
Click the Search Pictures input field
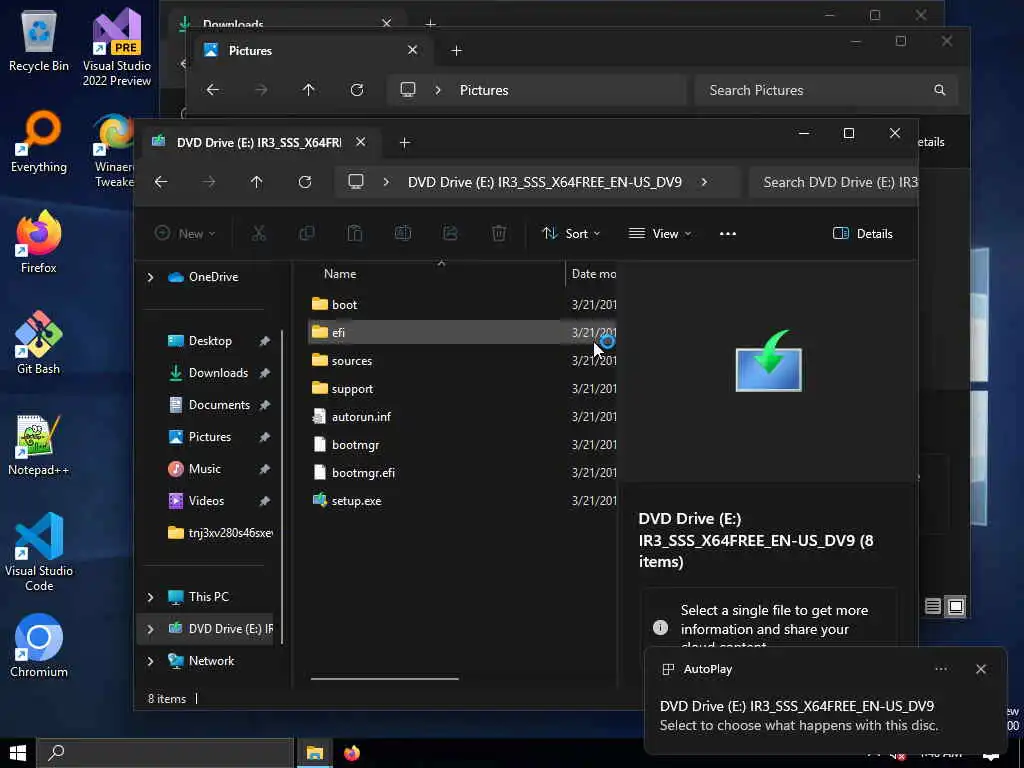[826, 90]
